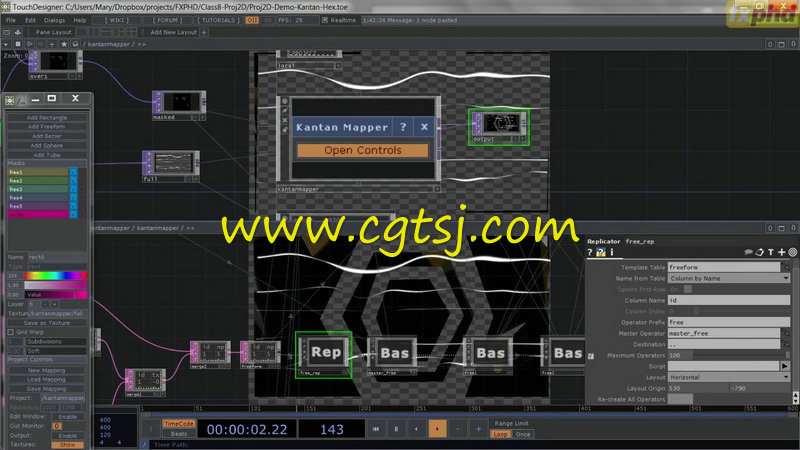Open the Help menu
Screen dimensions: 800x450
pos(80,20)
